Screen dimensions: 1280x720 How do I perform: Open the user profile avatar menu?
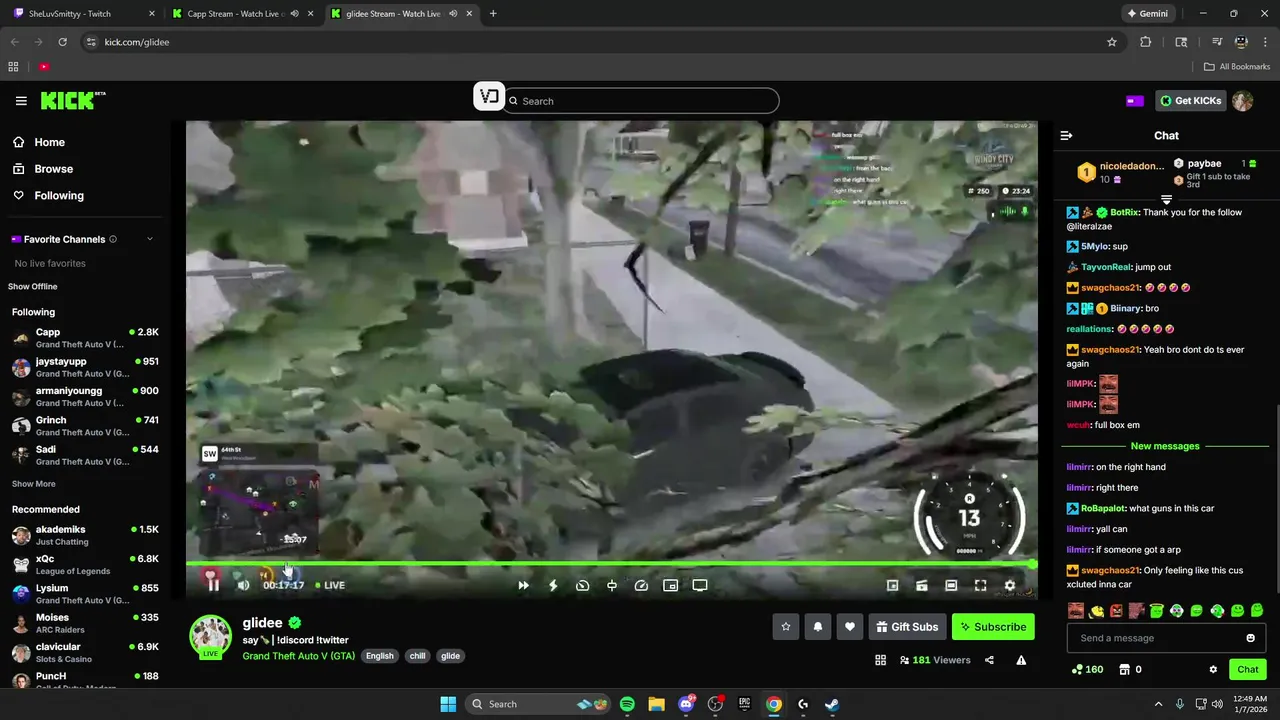[1243, 101]
